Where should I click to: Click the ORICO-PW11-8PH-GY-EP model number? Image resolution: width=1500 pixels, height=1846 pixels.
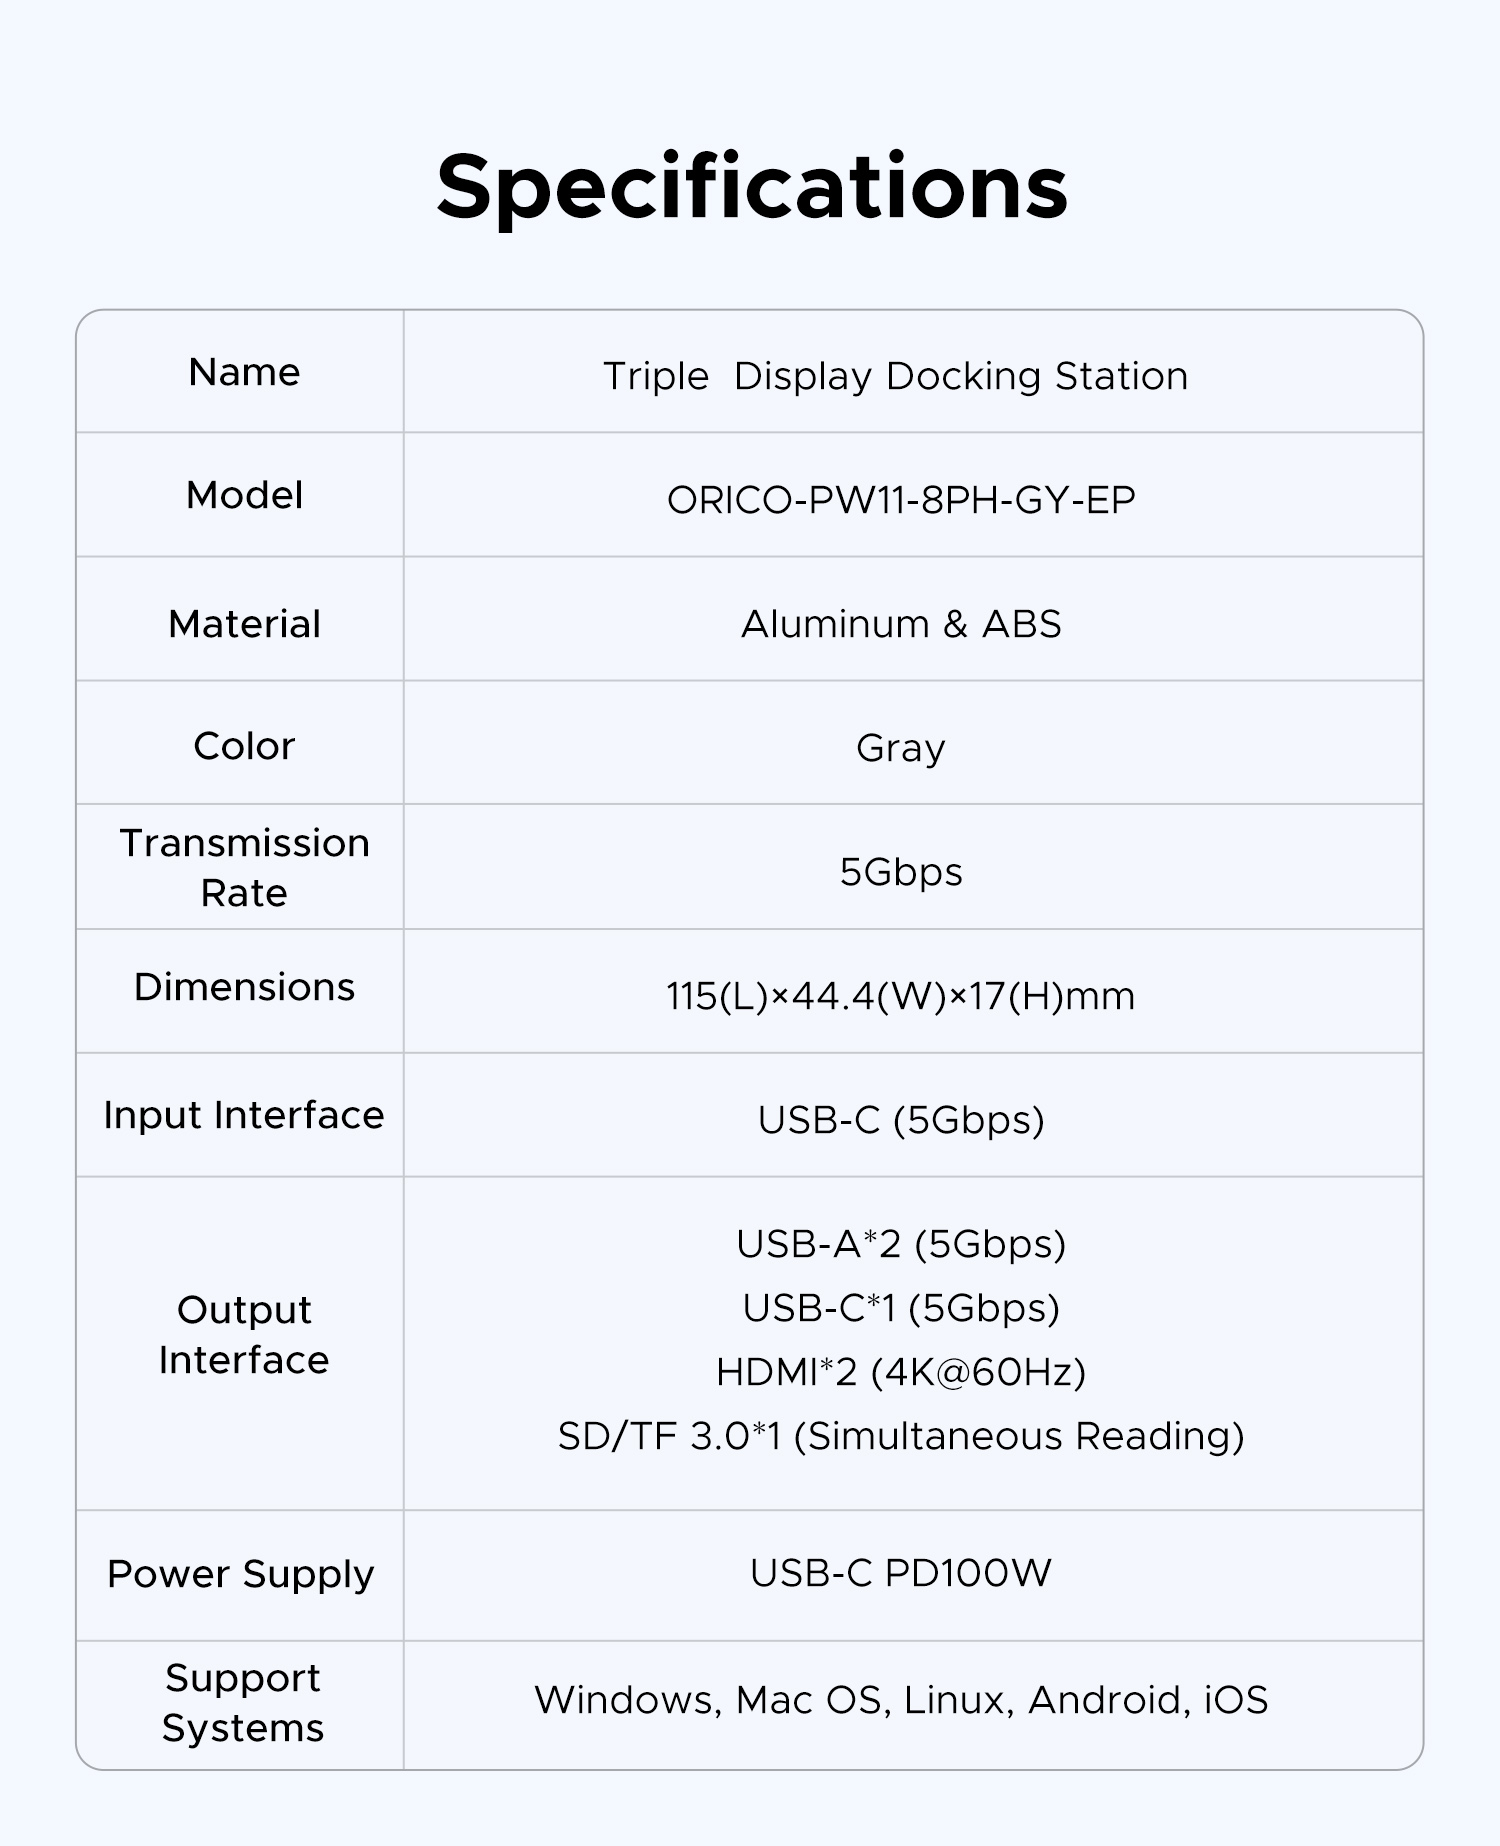pos(901,500)
